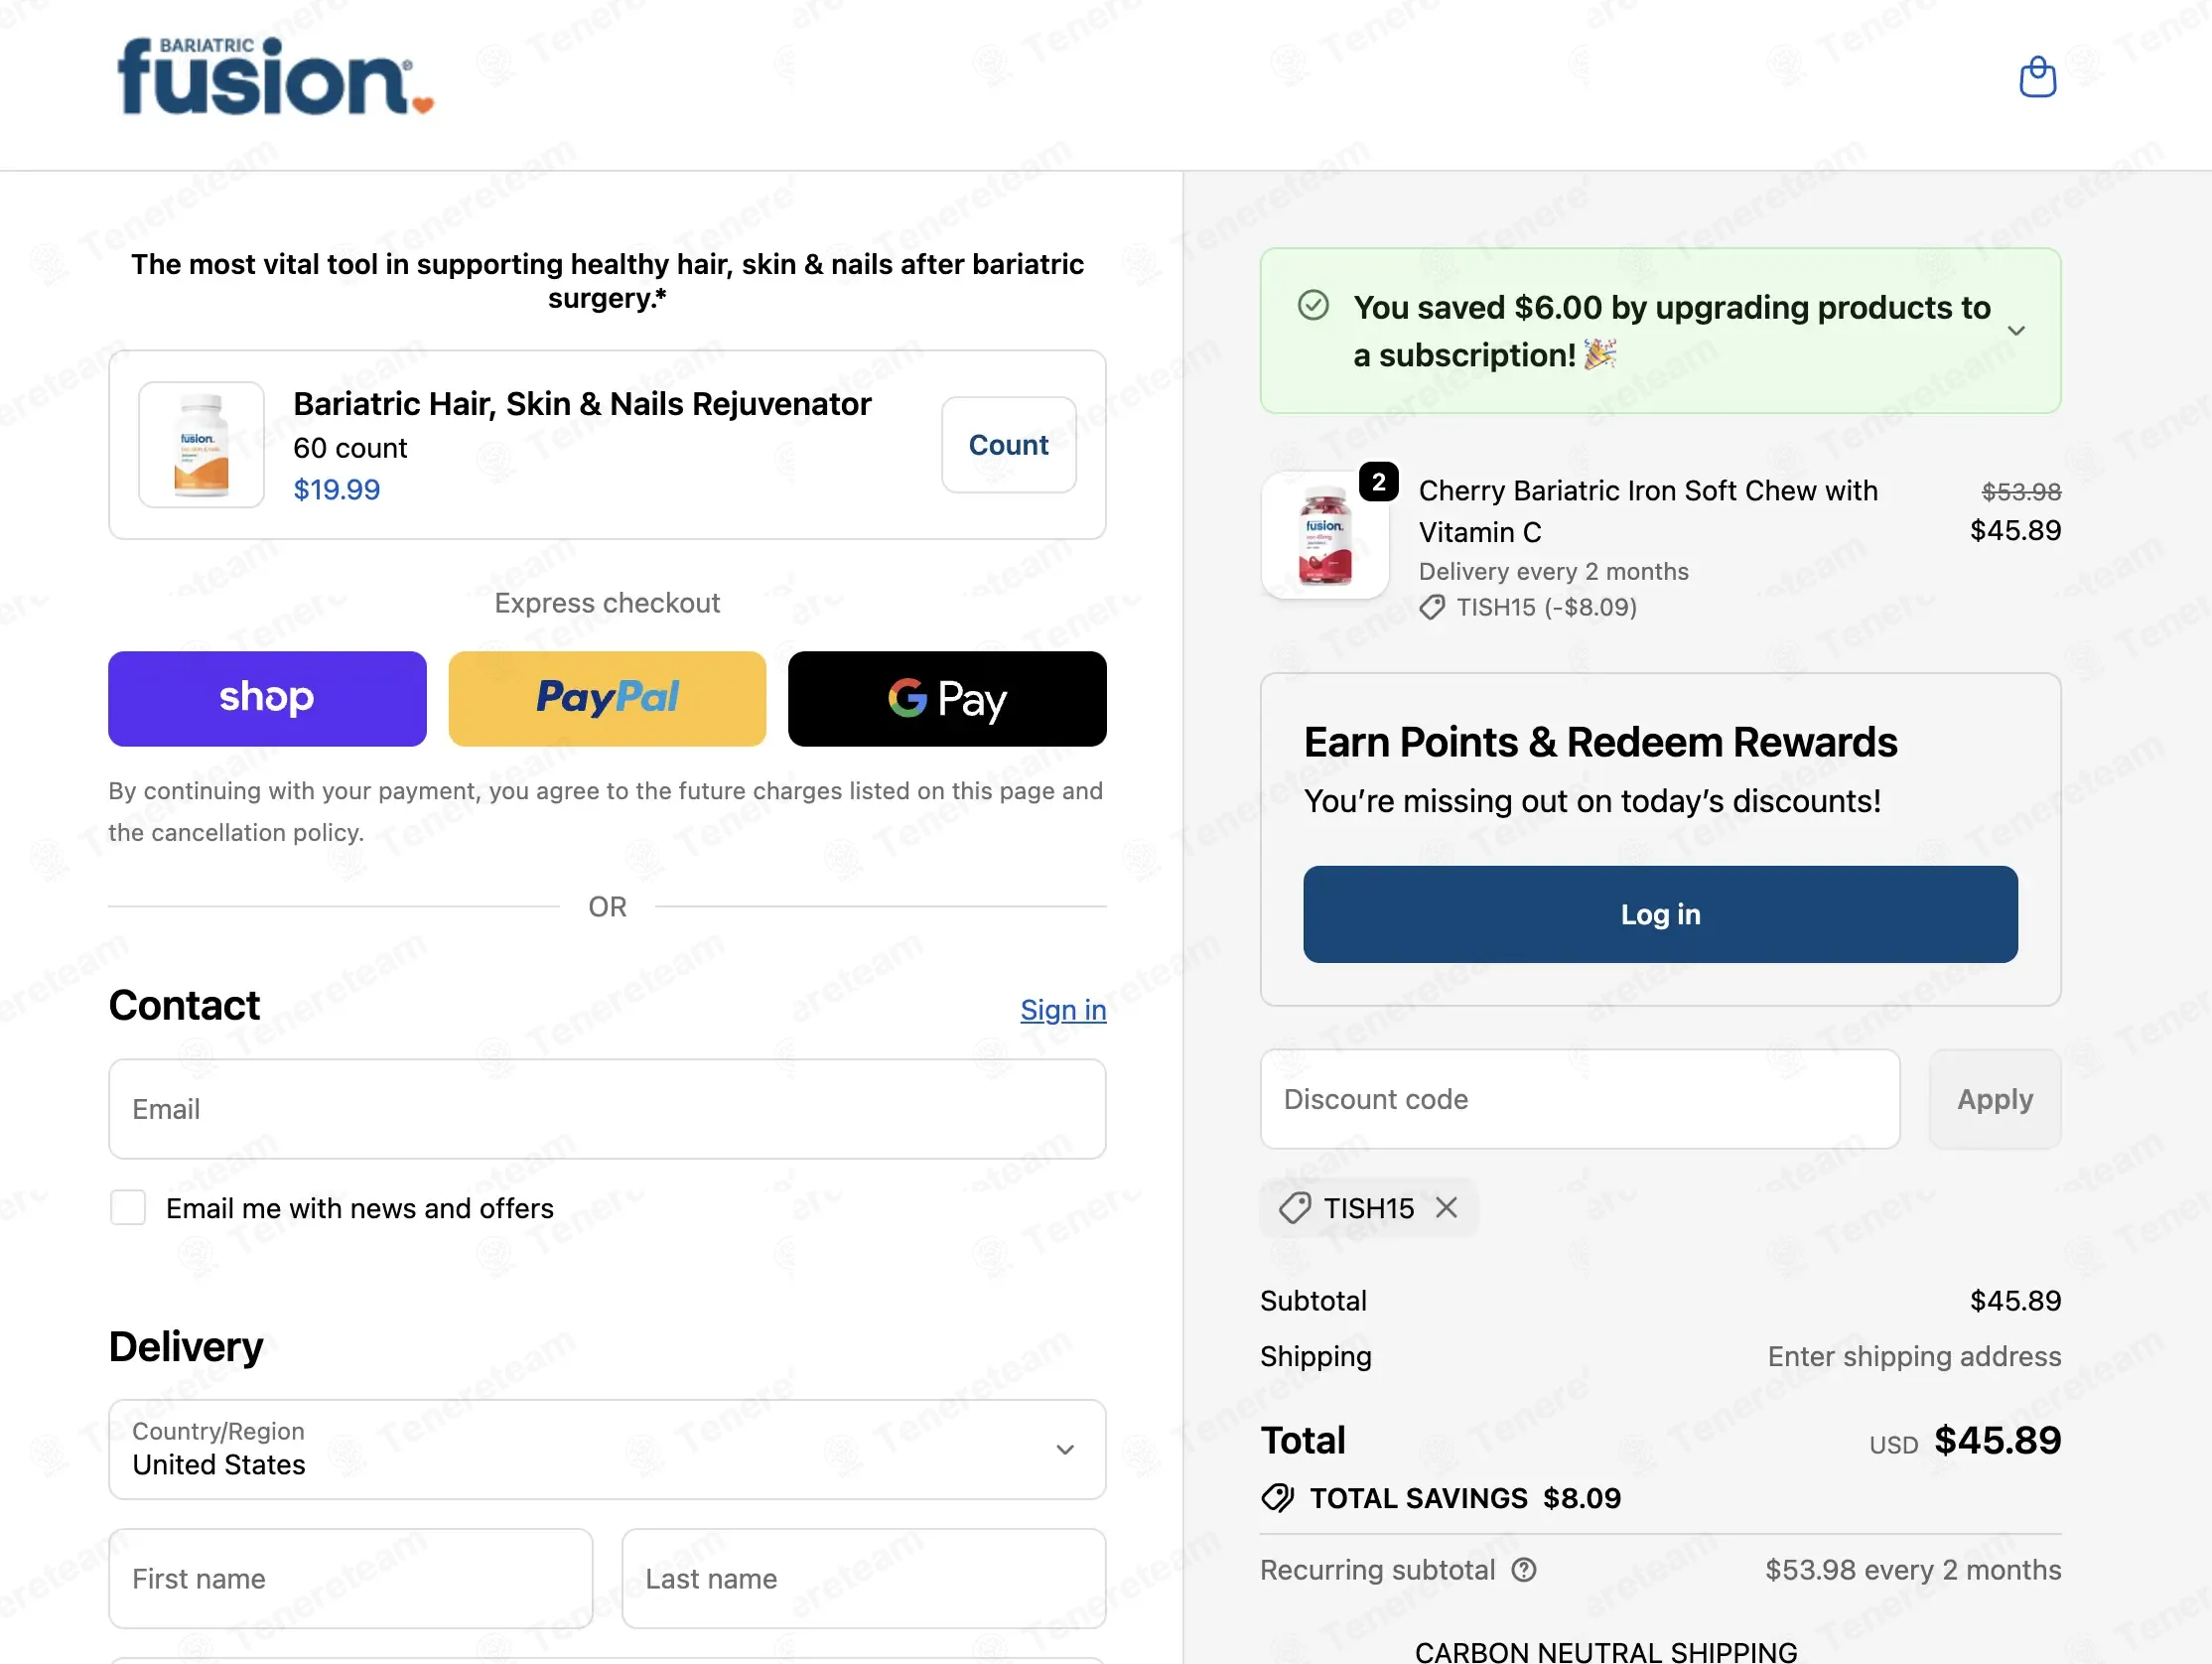Click the Cherry Iron Soft Chew thumbnail

tap(1325, 536)
